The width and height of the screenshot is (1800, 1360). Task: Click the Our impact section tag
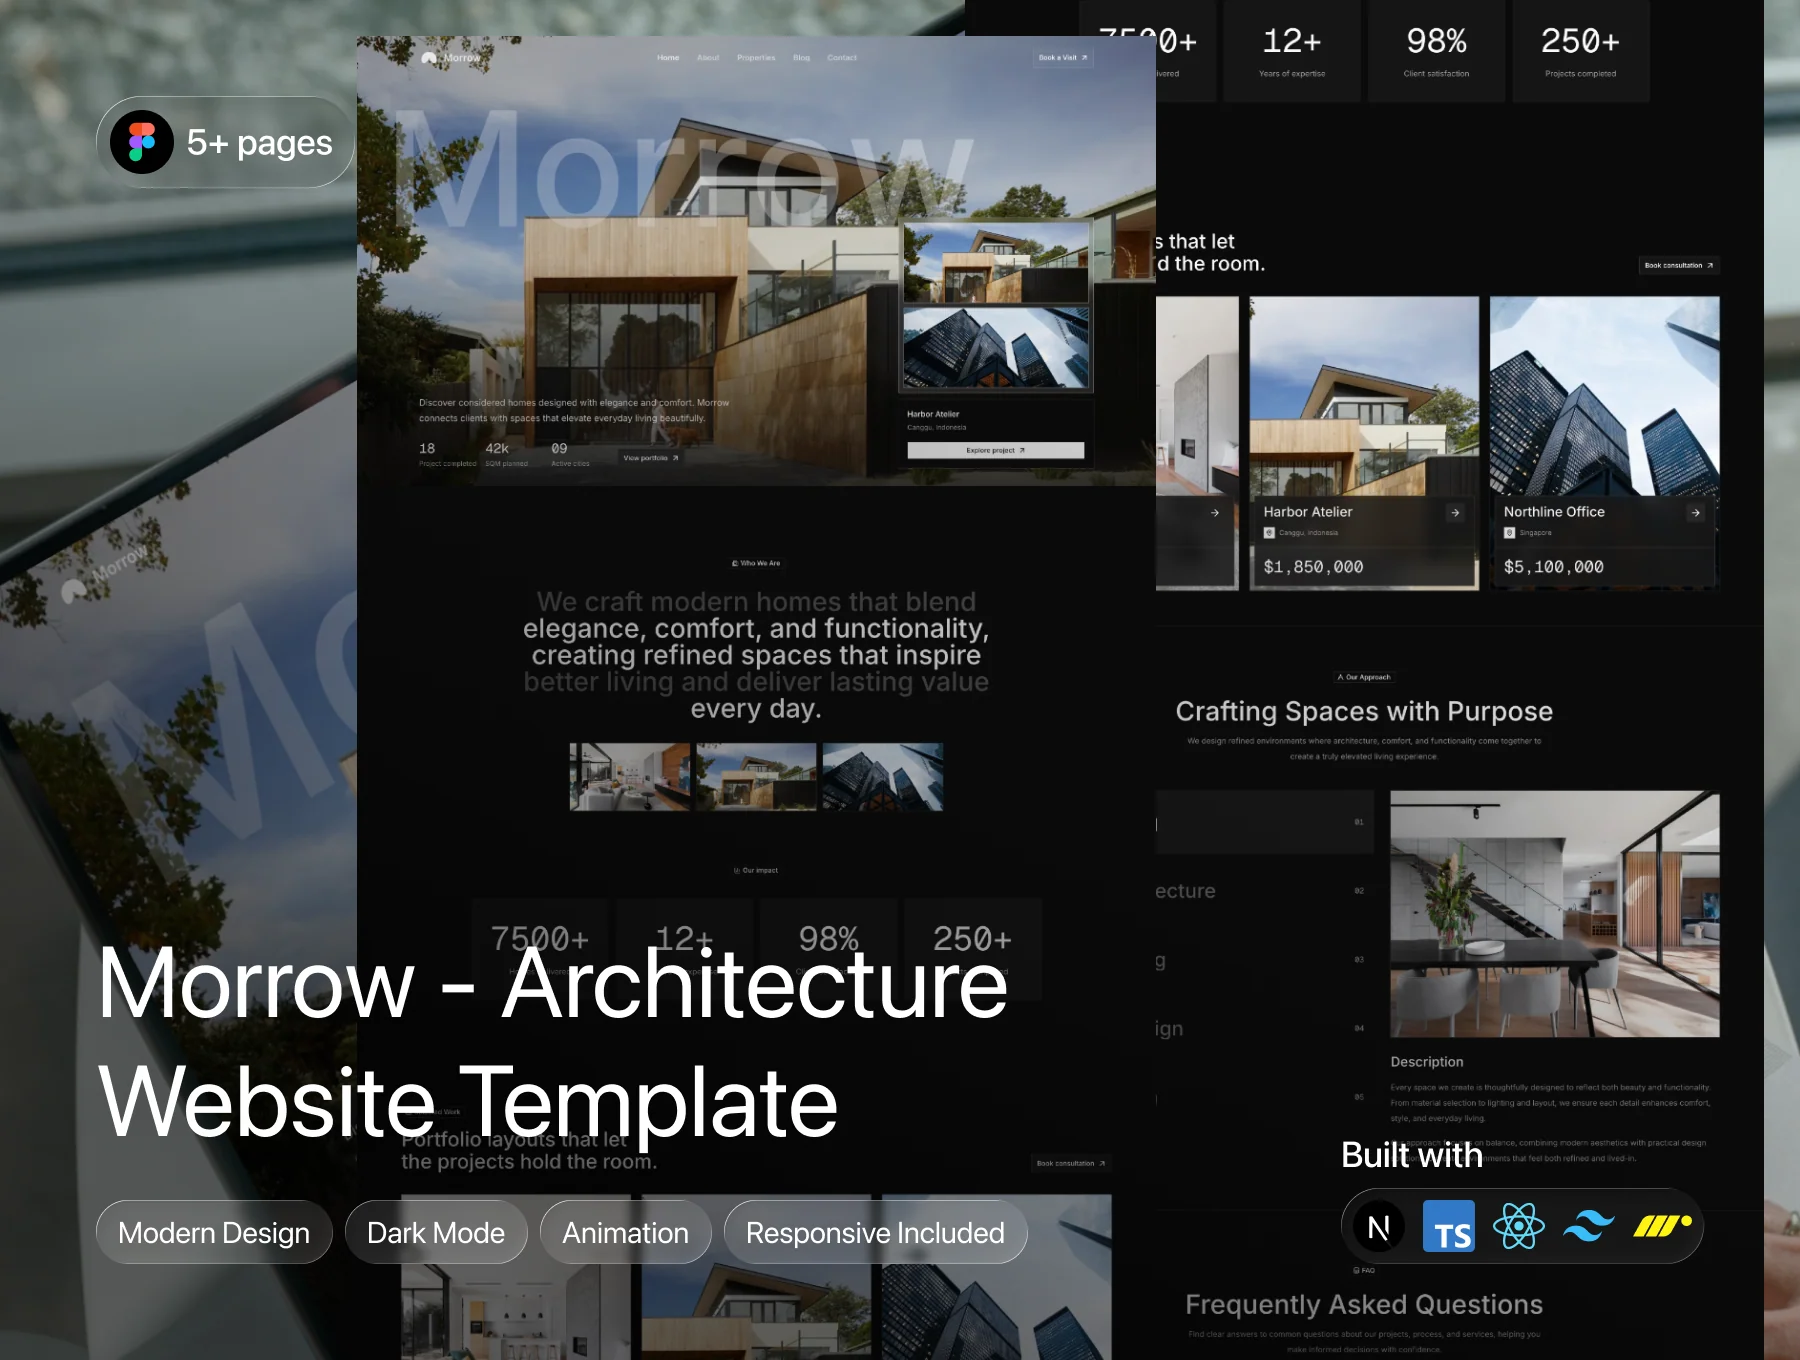(x=756, y=871)
